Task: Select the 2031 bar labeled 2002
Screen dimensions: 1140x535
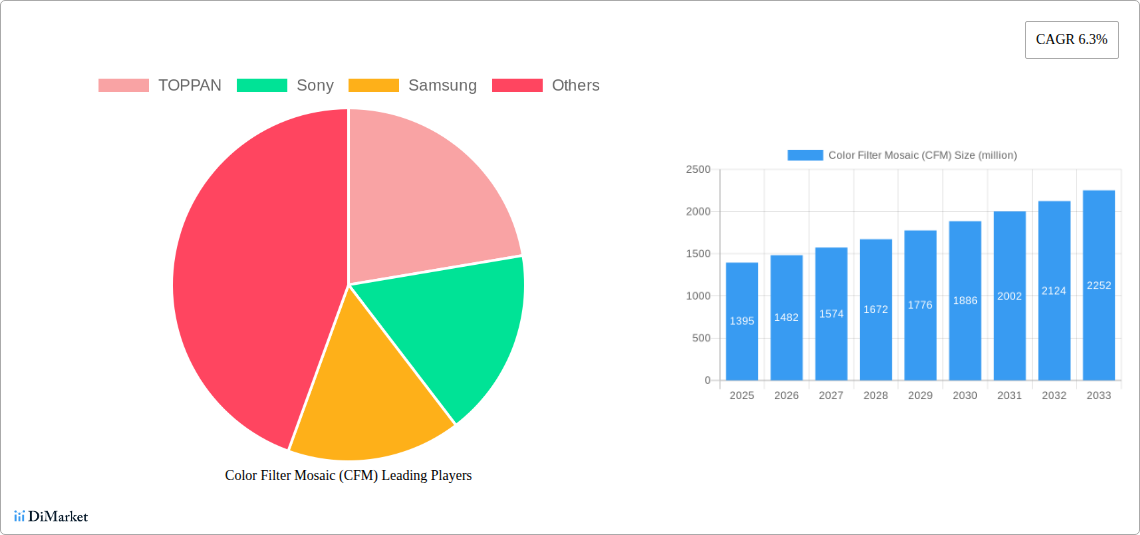Action: [1010, 295]
